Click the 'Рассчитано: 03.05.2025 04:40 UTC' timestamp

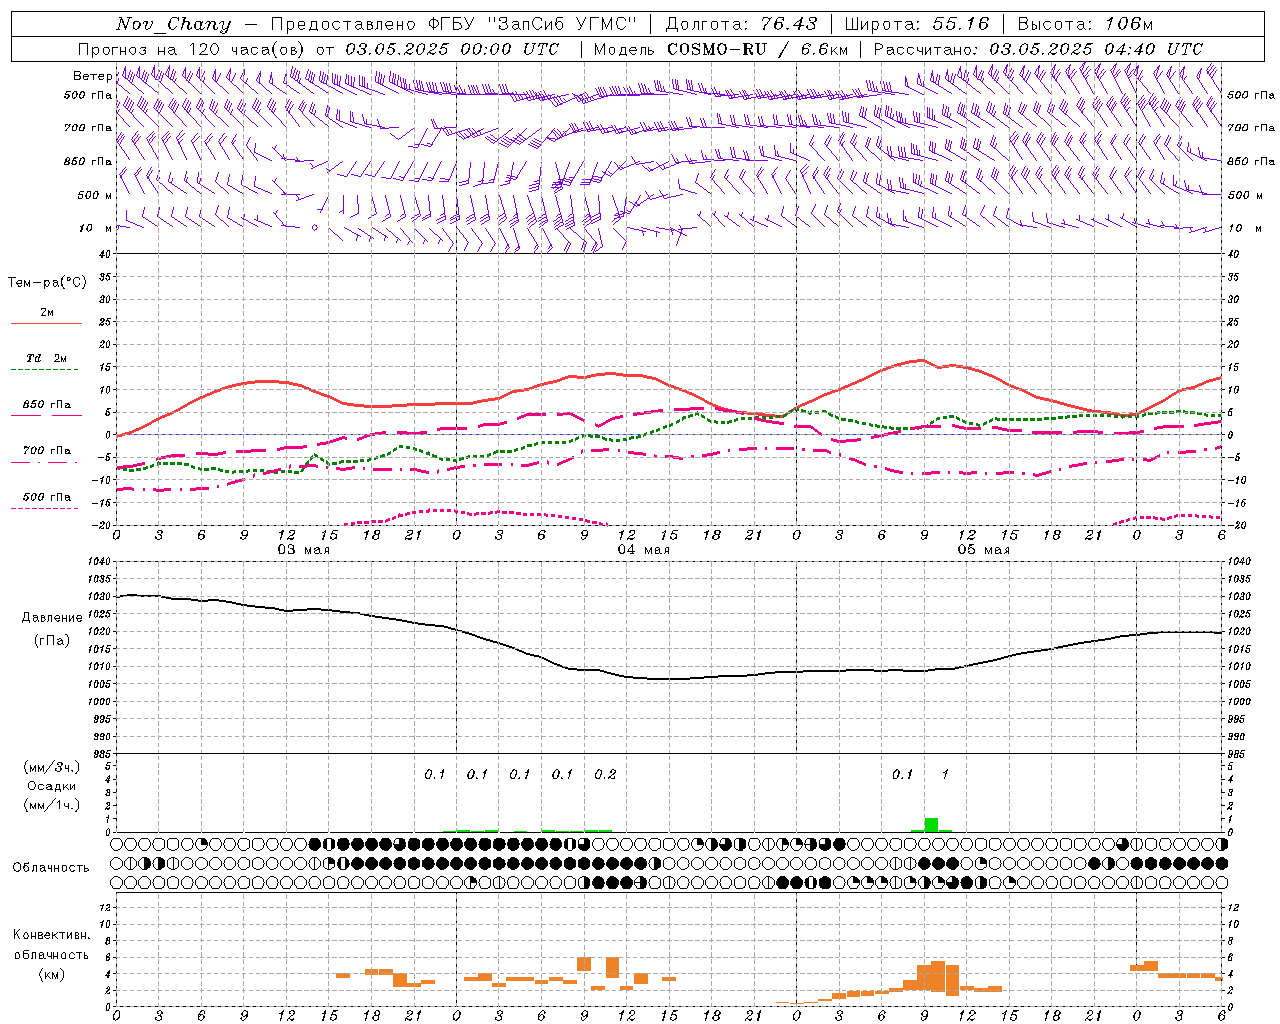pyautogui.click(x=1038, y=49)
